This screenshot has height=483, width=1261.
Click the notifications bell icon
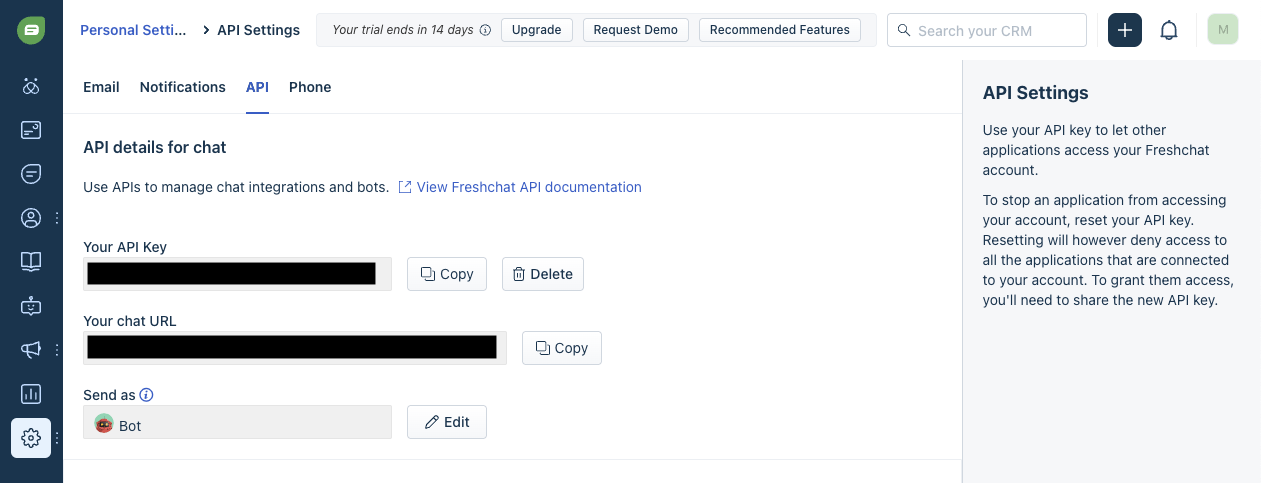coord(1168,30)
